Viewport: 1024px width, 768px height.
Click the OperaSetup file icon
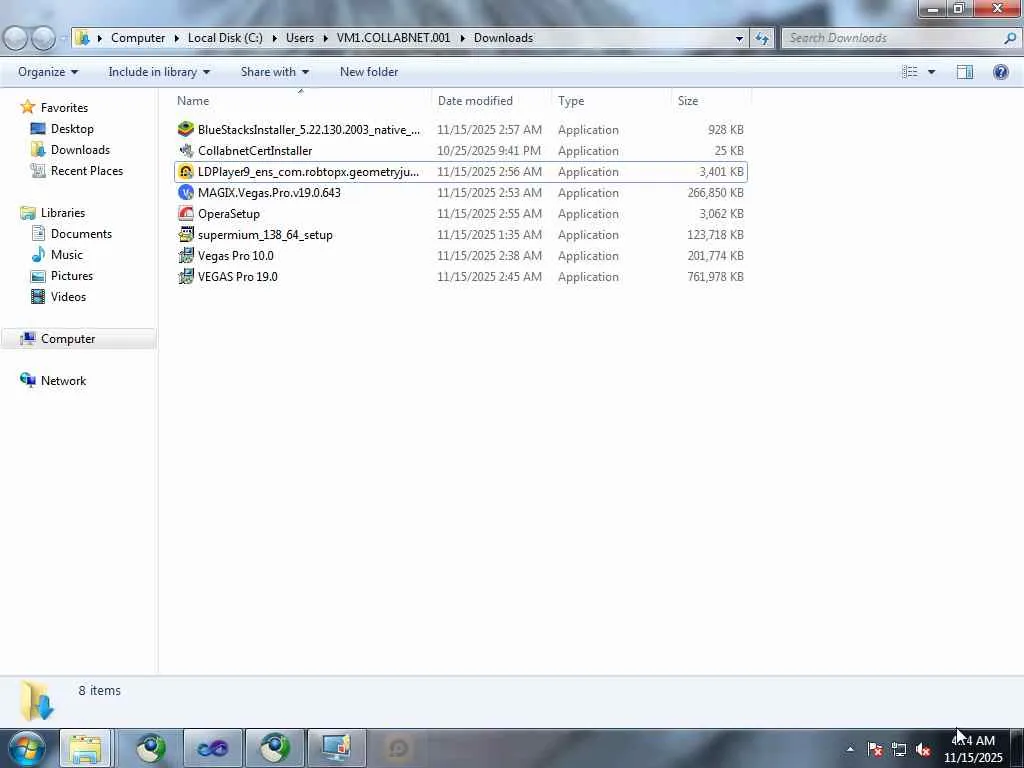coord(186,214)
